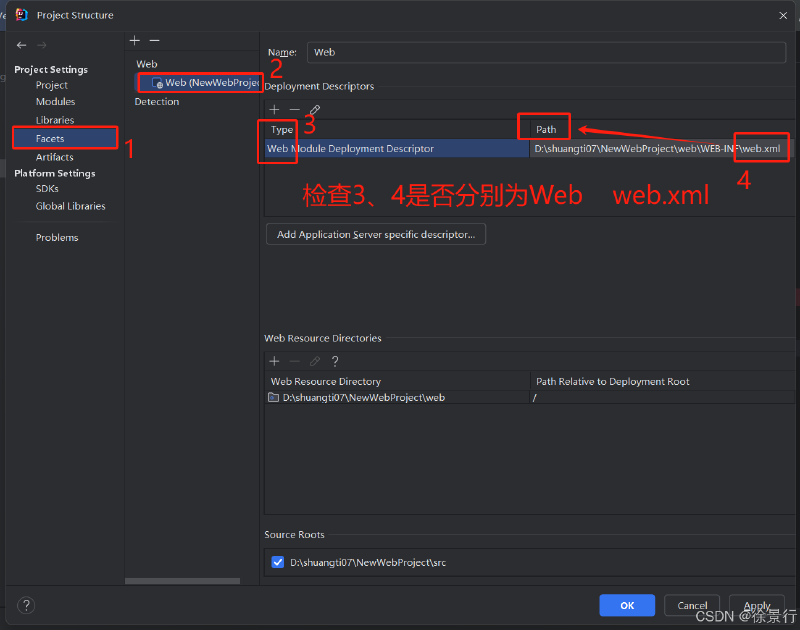Select the Web facet type node
This screenshot has width=800, height=630.
(x=146, y=64)
